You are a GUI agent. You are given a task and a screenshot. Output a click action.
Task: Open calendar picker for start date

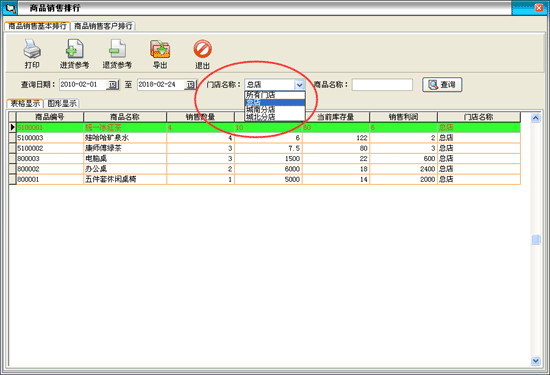[x=112, y=85]
